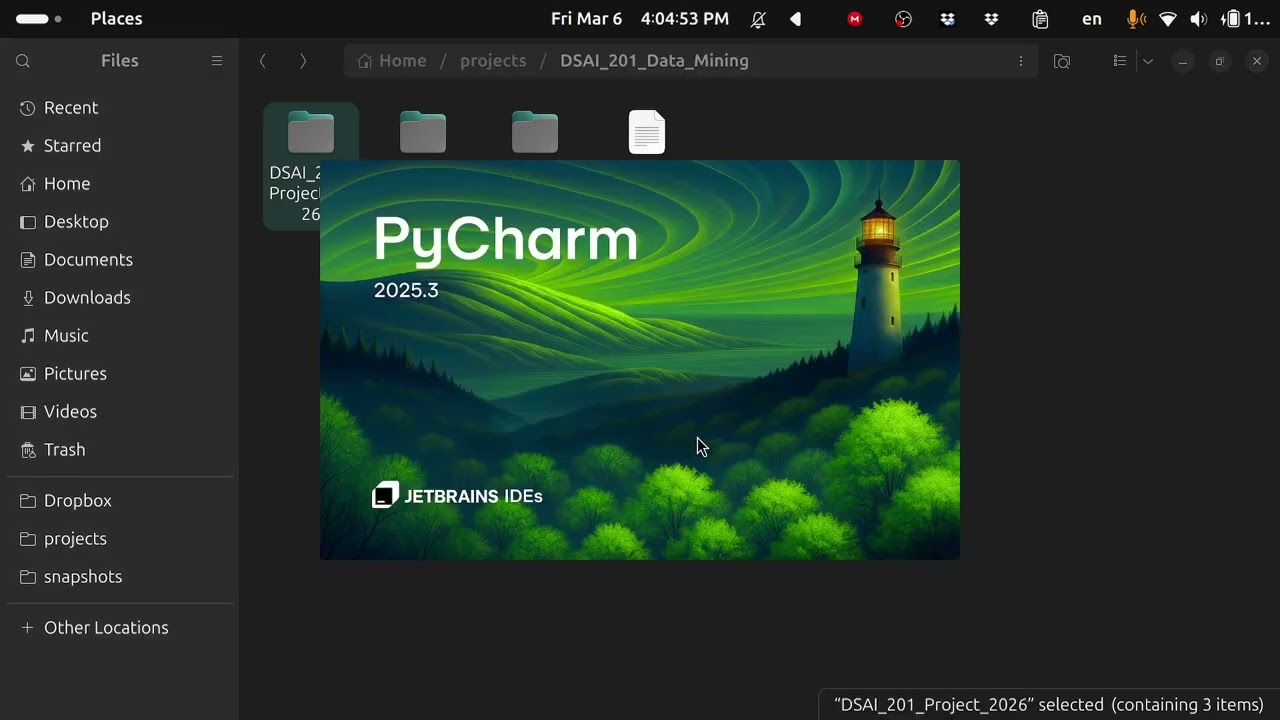Go to Home in the sidebar
Viewport: 1280px width, 720px height.
tap(120, 184)
